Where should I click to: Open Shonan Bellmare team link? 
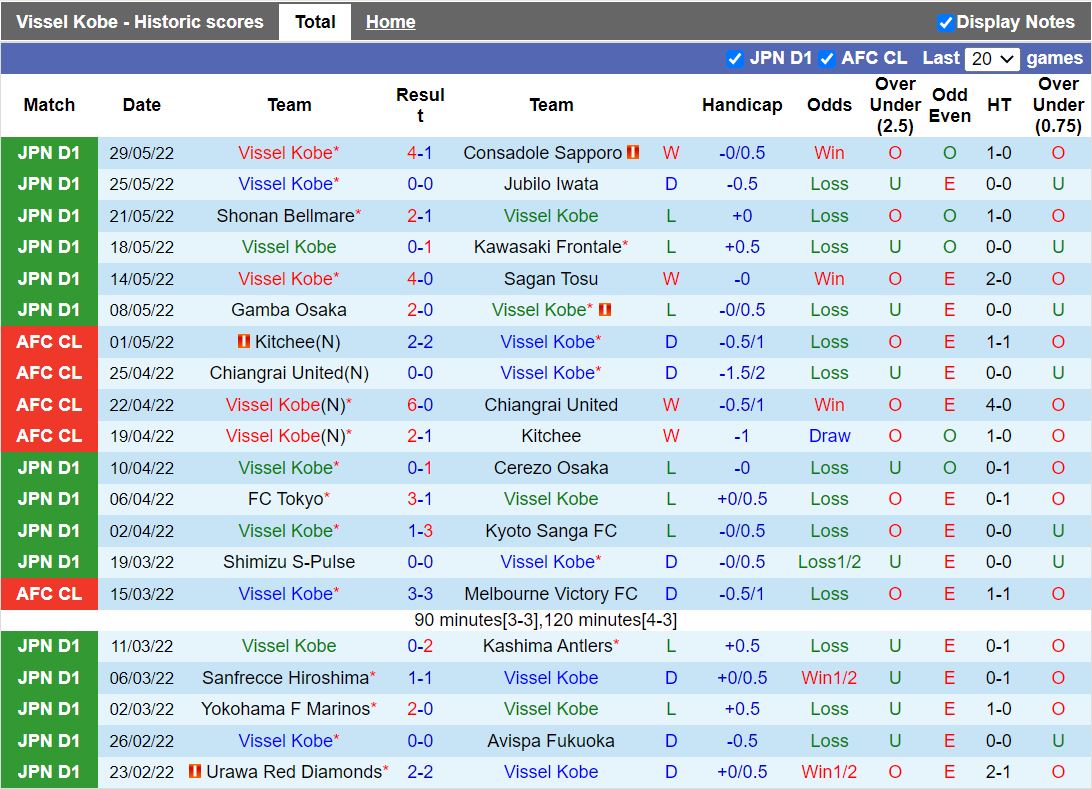click(285, 216)
